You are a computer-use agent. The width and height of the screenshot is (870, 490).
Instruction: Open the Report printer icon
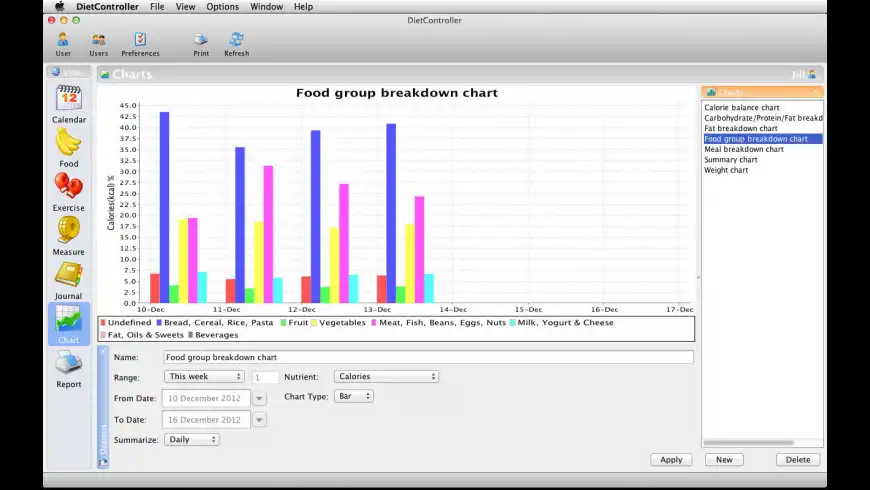tap(68, 364)
